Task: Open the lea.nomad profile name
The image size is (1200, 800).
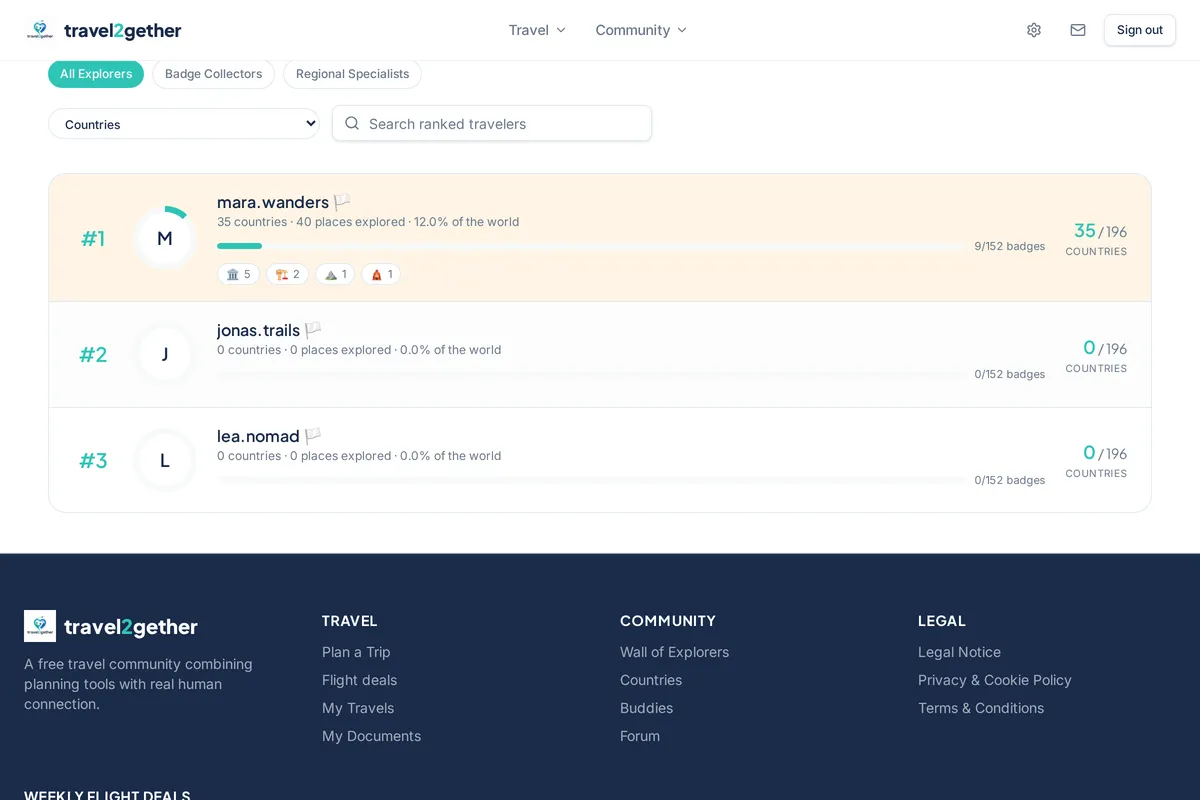Action: pos(258,436)
